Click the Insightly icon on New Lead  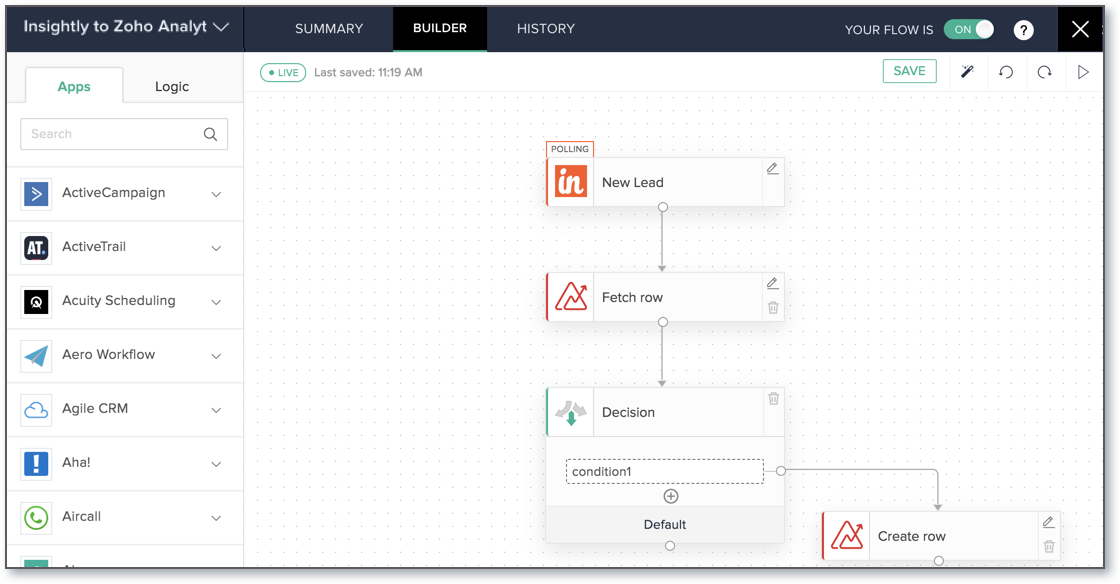571,182
